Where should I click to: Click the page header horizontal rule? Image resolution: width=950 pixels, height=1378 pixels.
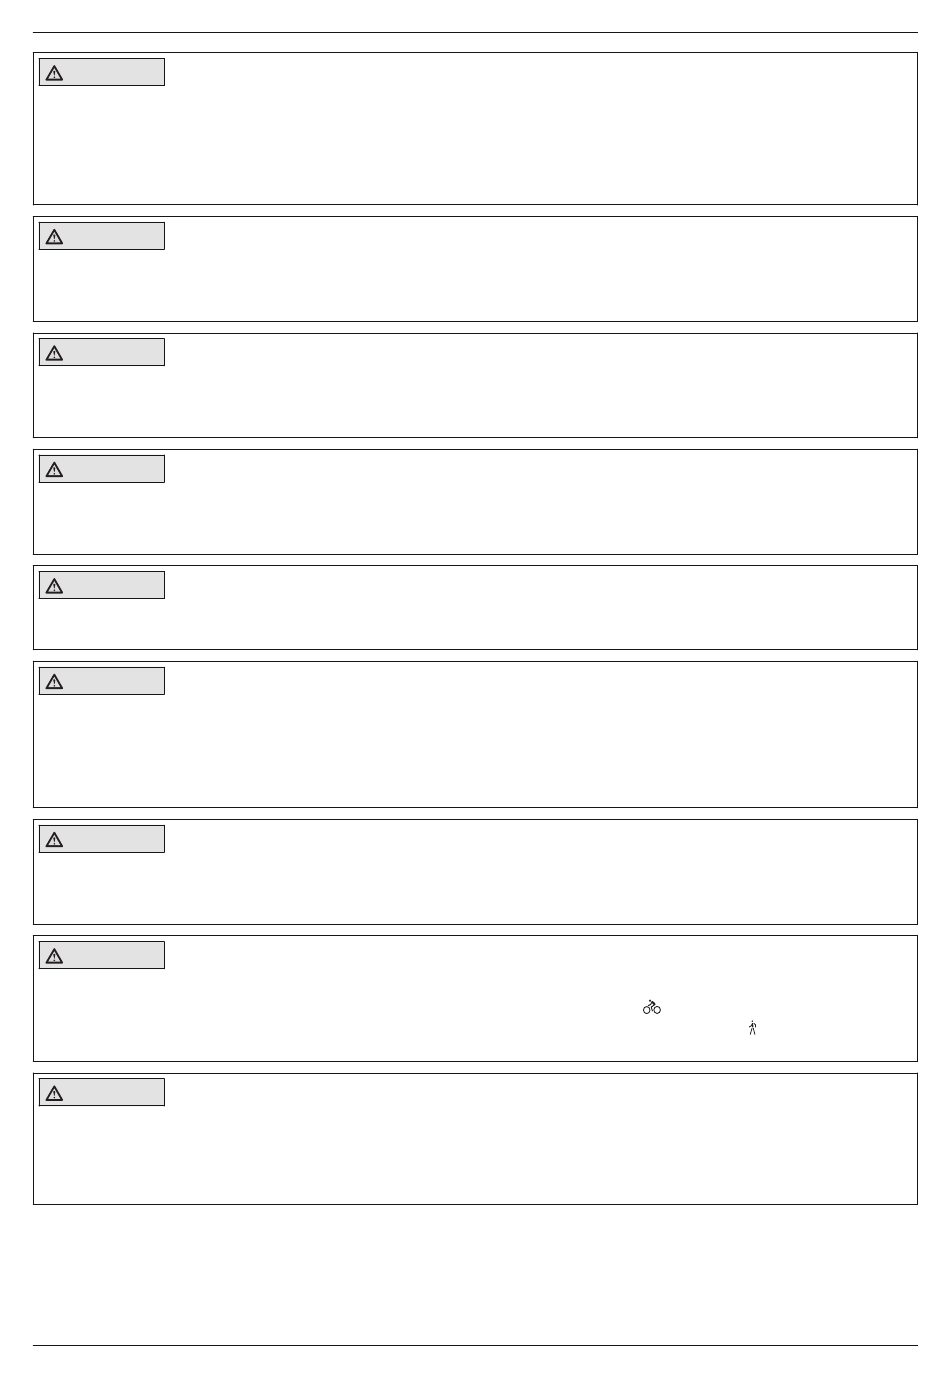475,32
